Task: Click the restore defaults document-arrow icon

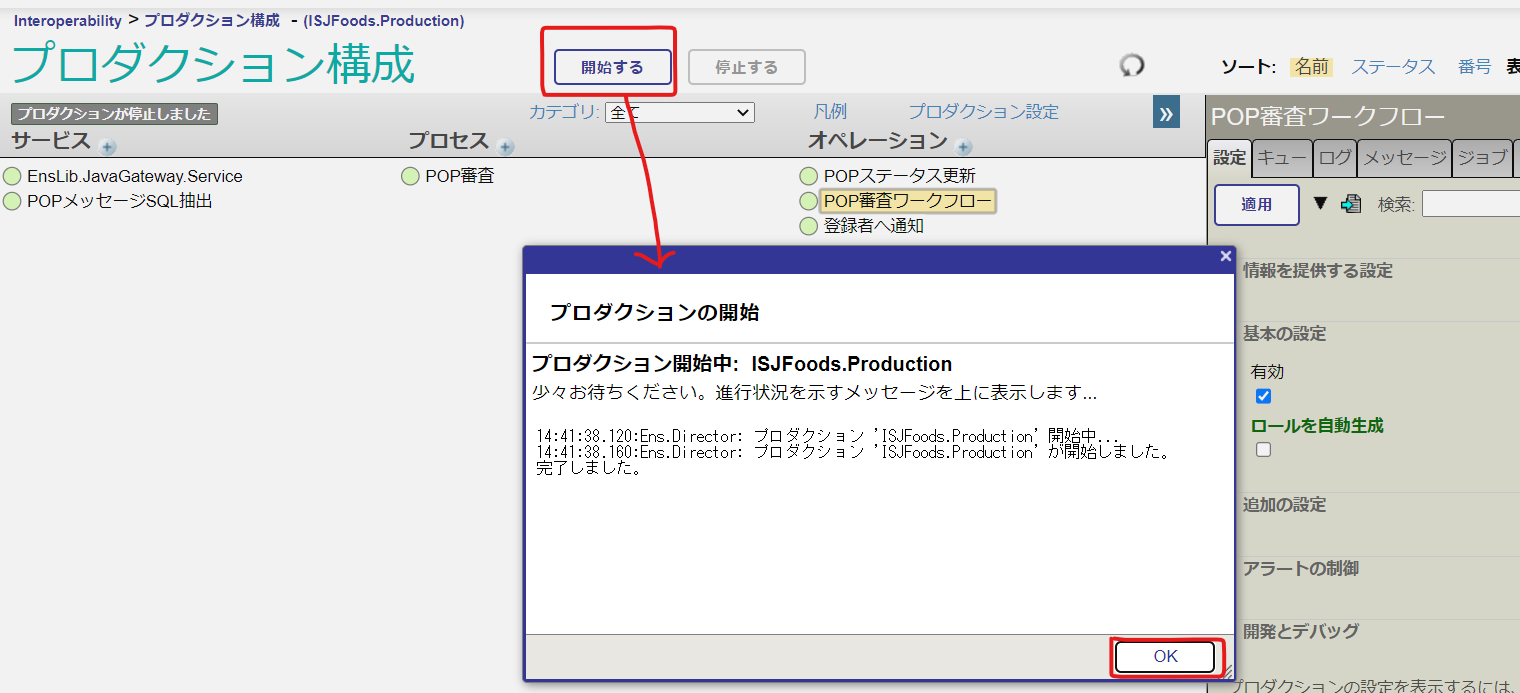Action: coord(1351,204)
